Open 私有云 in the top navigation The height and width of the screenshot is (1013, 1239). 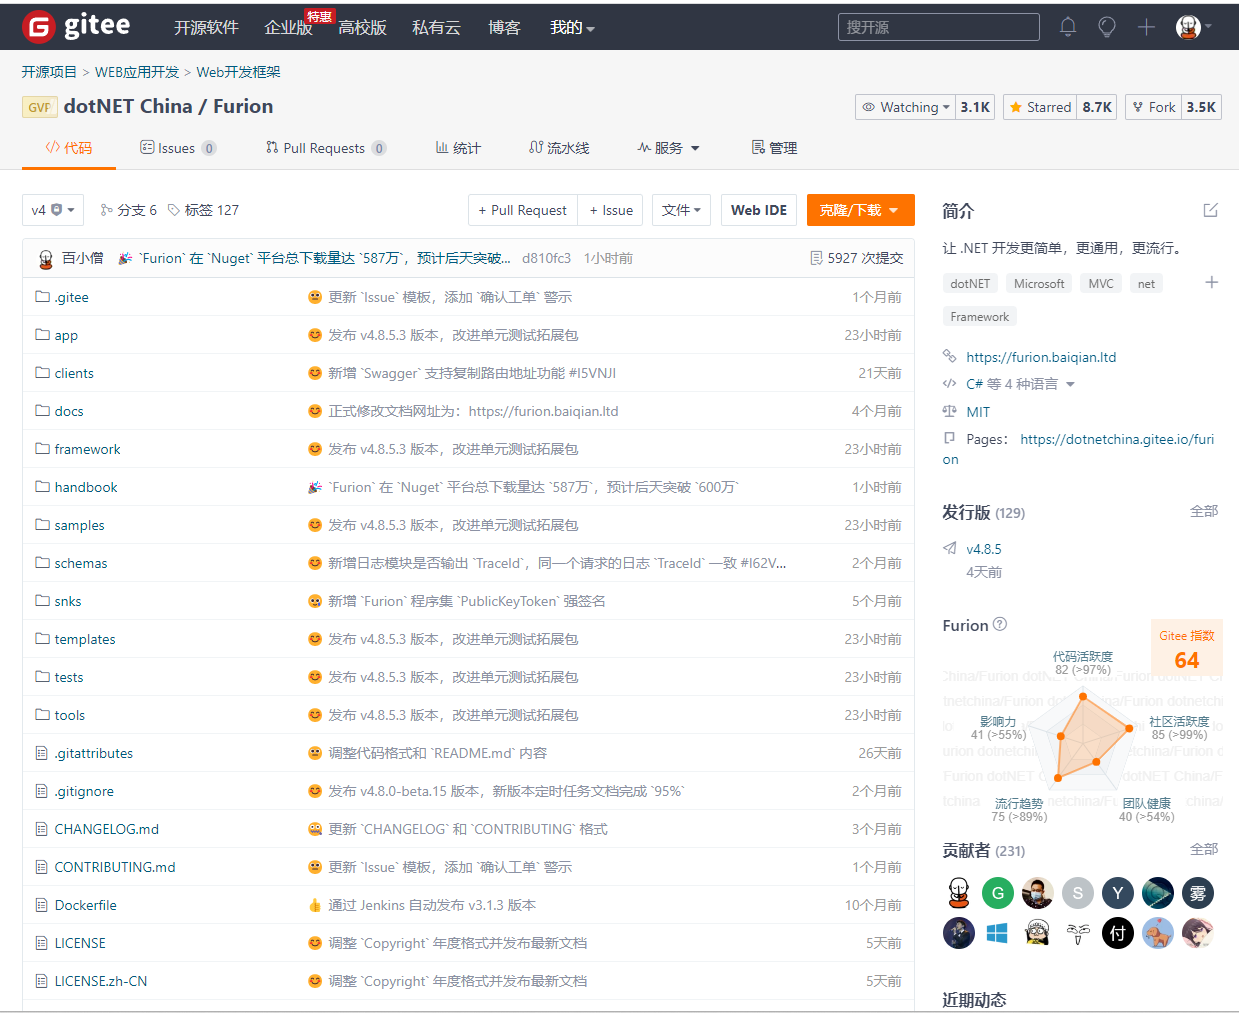[x=436, y=28]
